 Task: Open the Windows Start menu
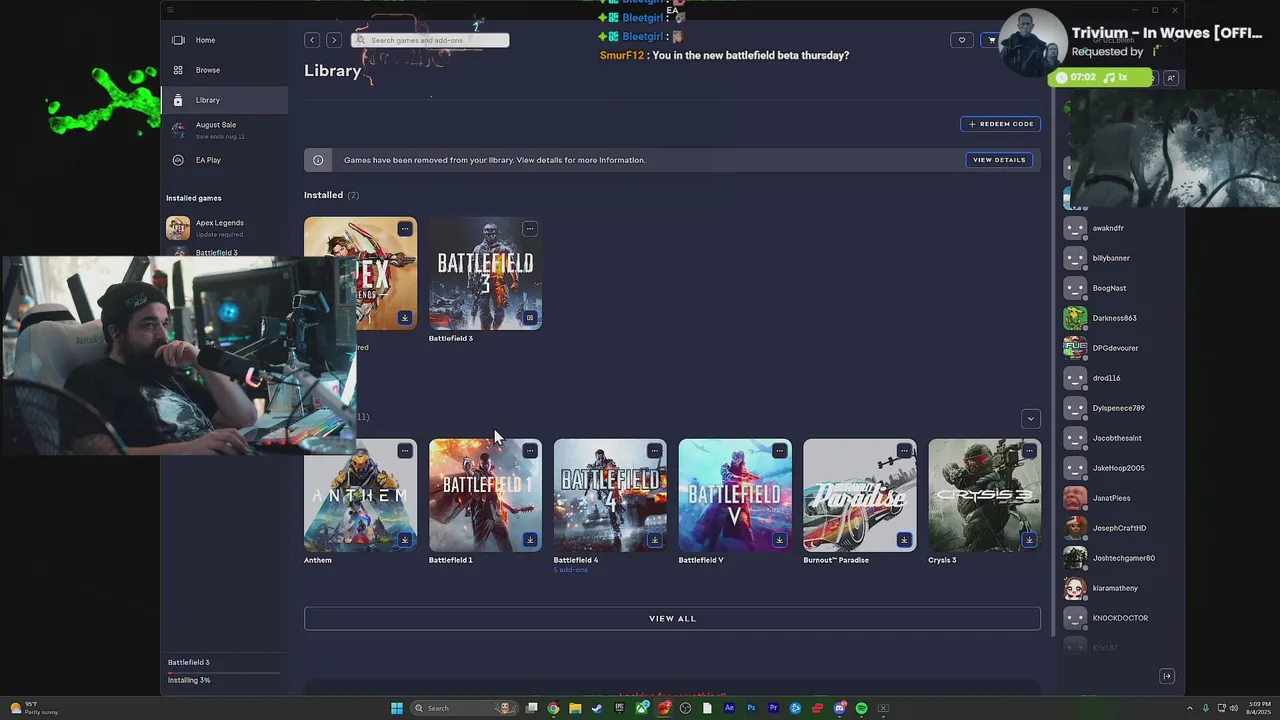[397, 708]
